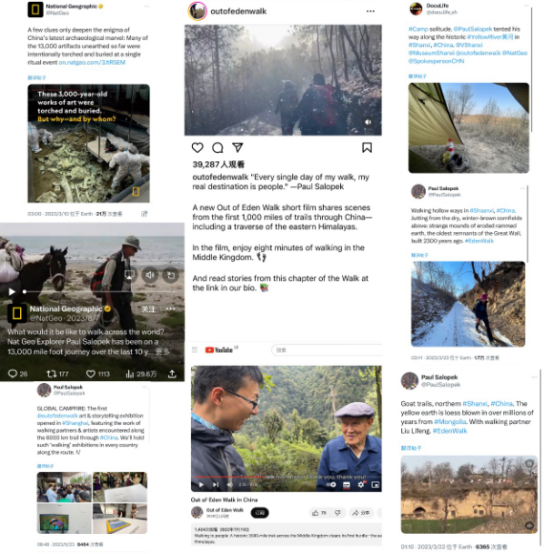554x554 pixels.
Task: Toggle sound on the NatGeo beach video
Action: 150,275
